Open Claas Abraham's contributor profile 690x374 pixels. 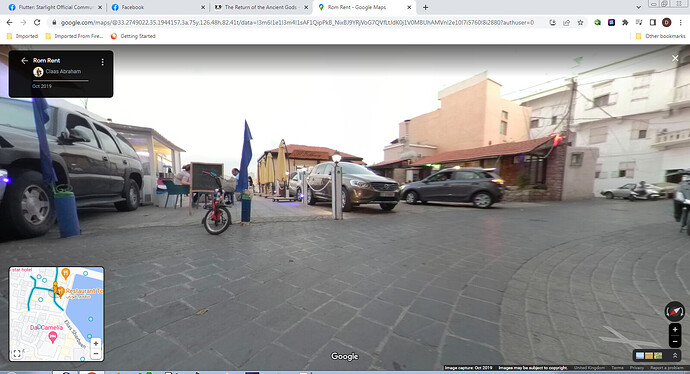point(58,71)
